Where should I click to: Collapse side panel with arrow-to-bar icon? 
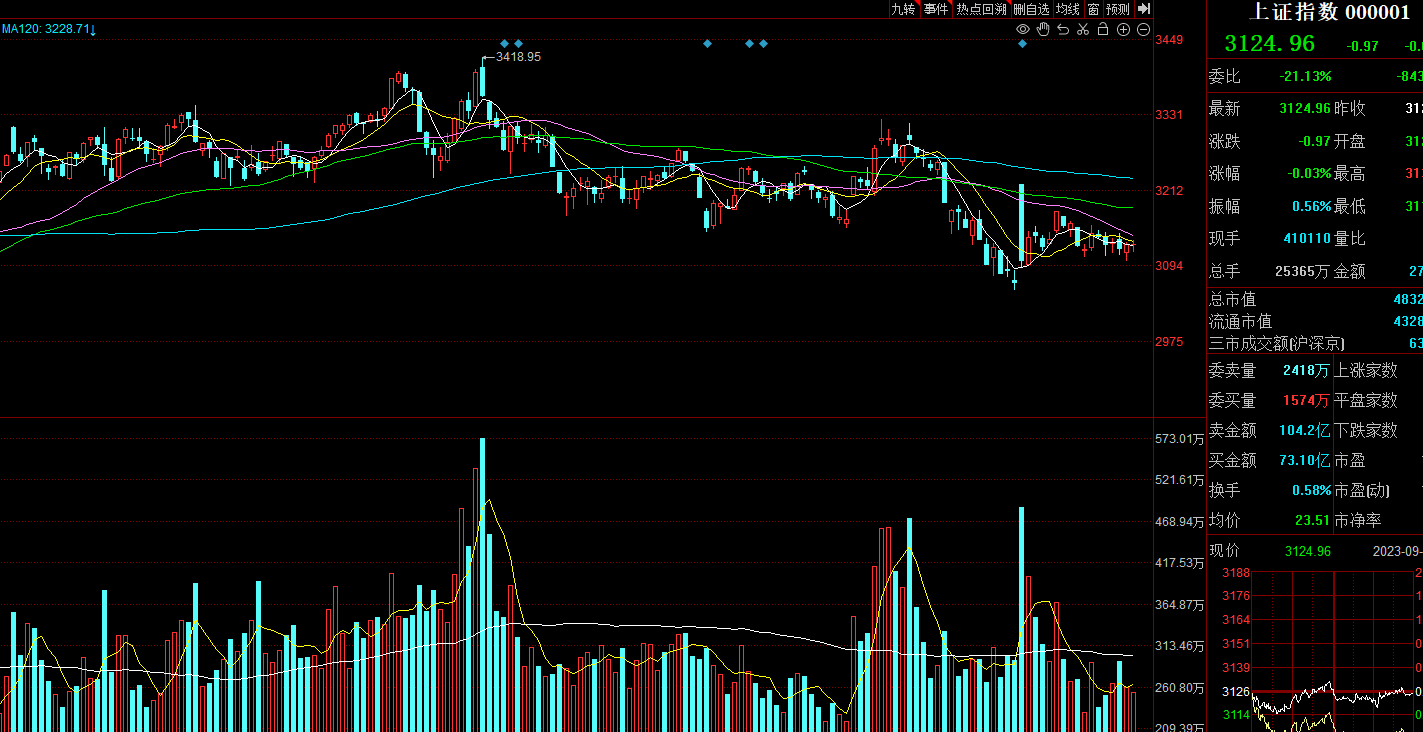(1144, 8)
